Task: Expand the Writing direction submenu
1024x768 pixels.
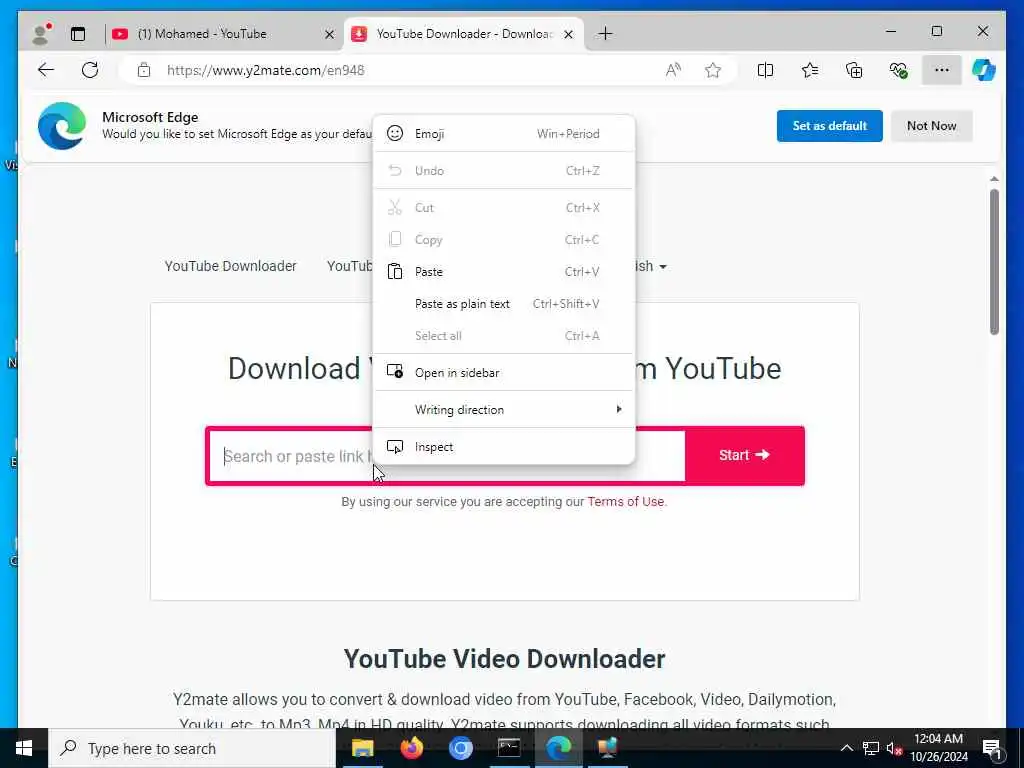Action: 504,409
